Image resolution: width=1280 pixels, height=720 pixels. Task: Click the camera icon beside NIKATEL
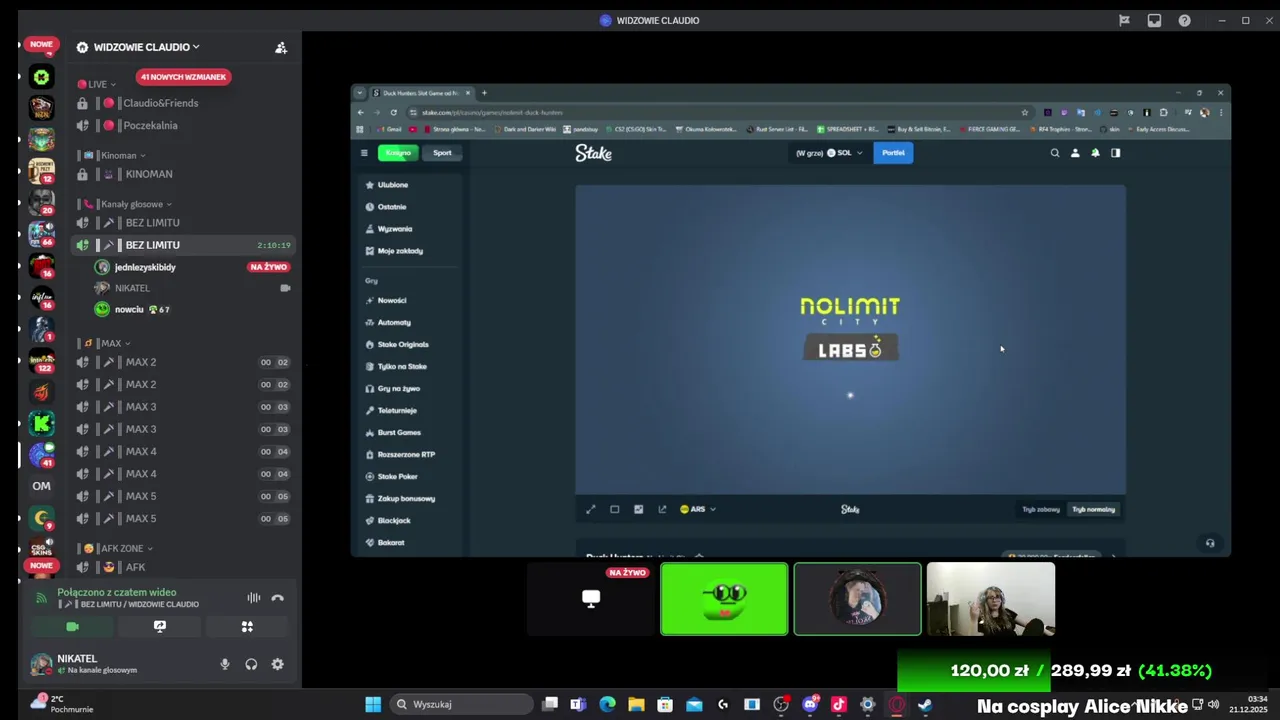(285, 288)
